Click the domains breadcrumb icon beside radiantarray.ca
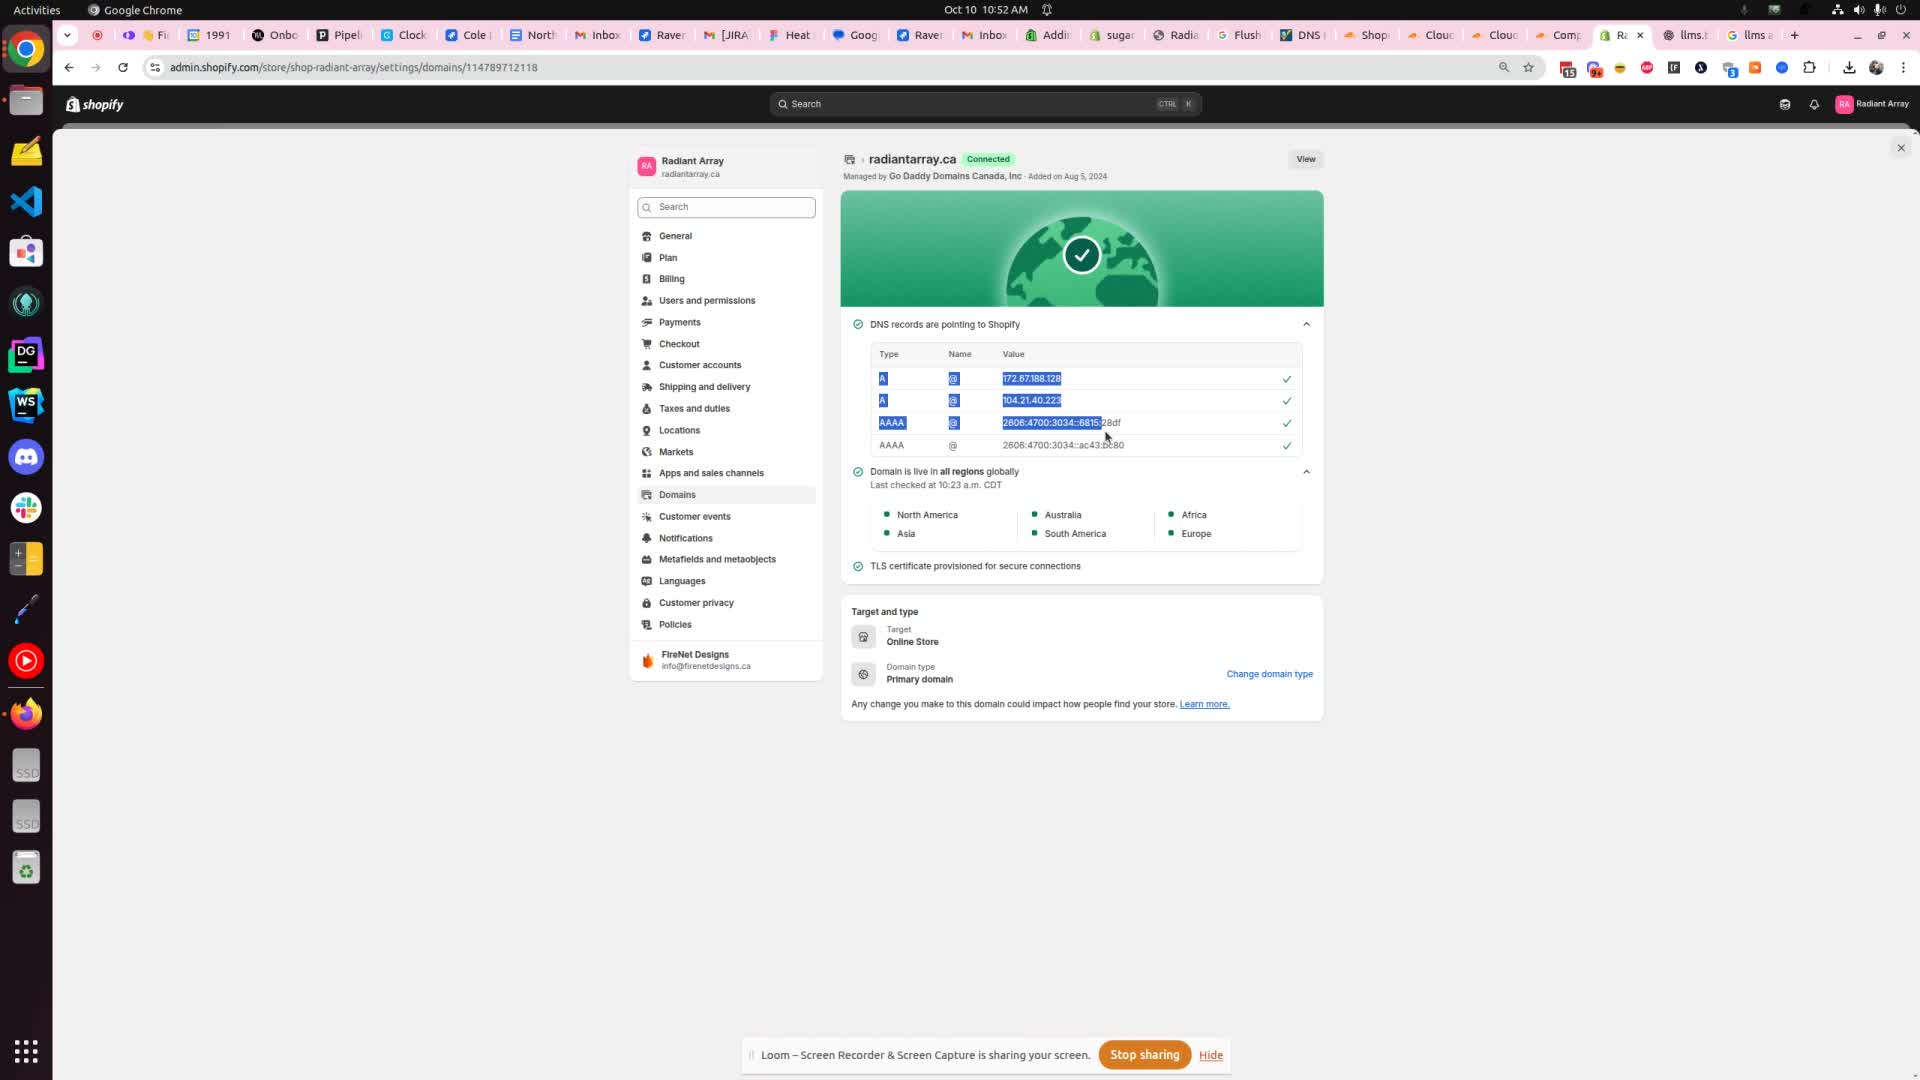This screenshot has width=1920, height=1080. 849,160
